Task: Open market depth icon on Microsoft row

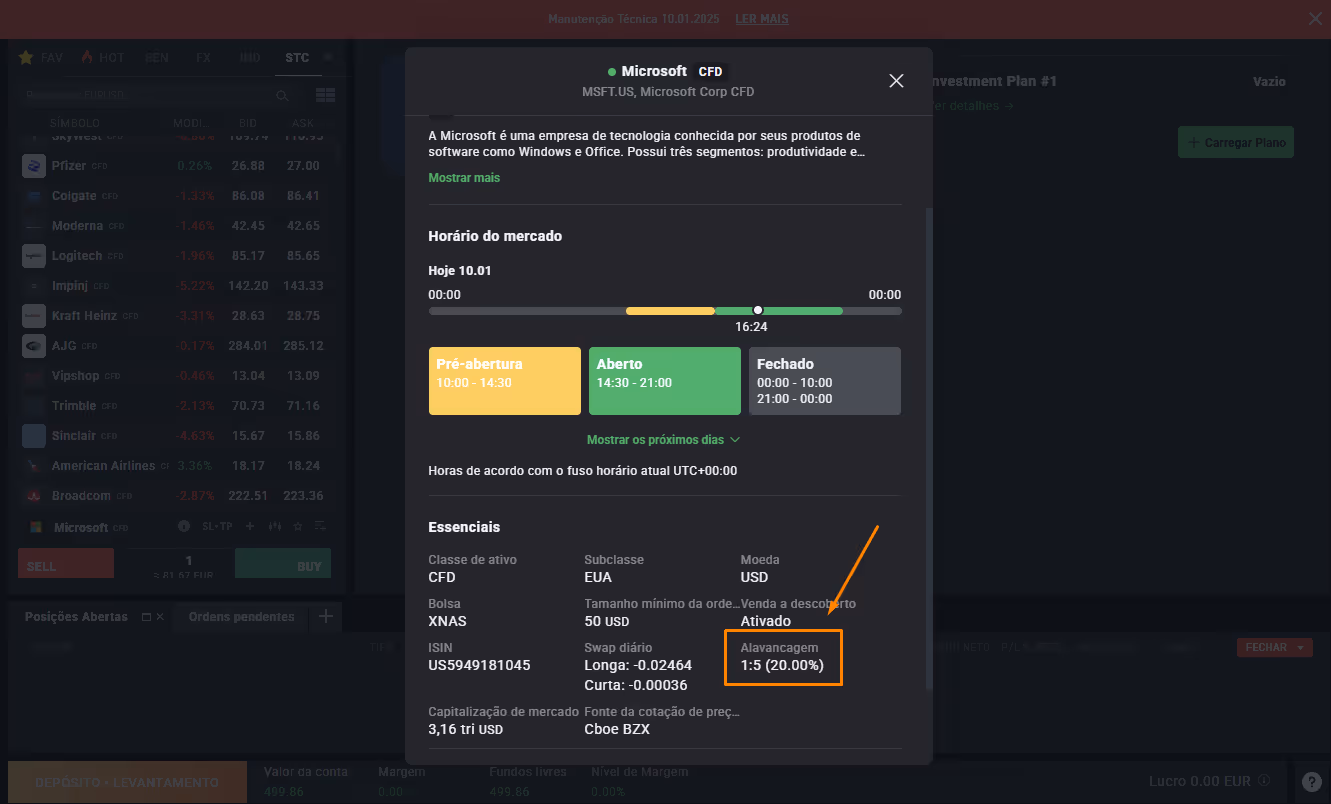Action: click(320, 526)
